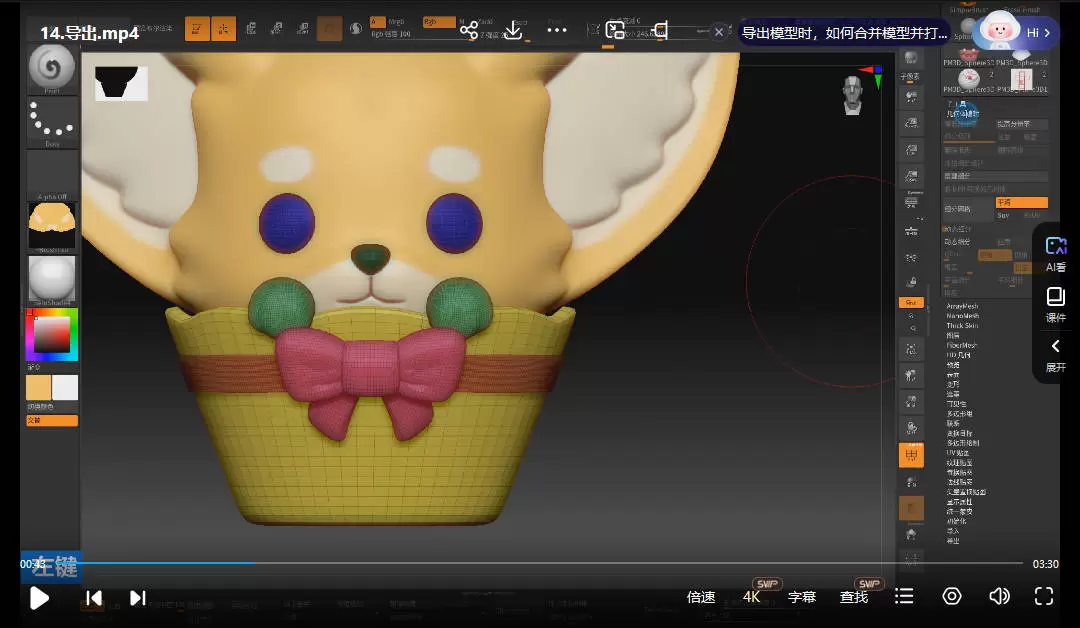This screenshot has width=1080, height=628.
Task: Mute the volume with the speaker icon
Action: click(x=999, y=596)
